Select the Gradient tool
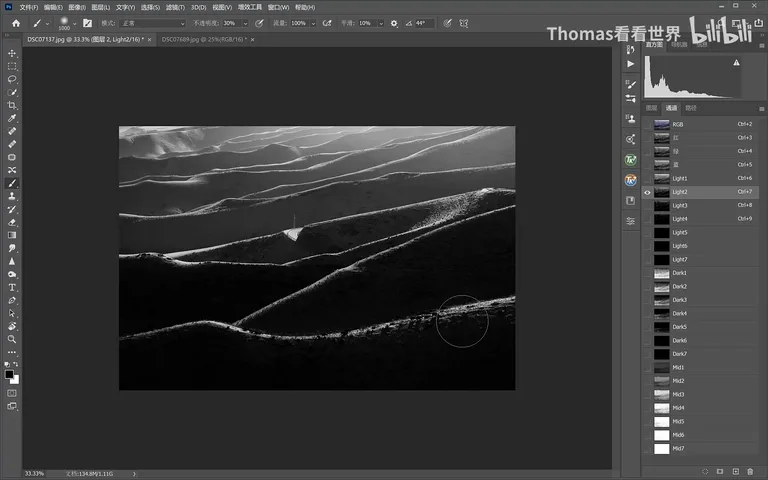 pos(12,235)
